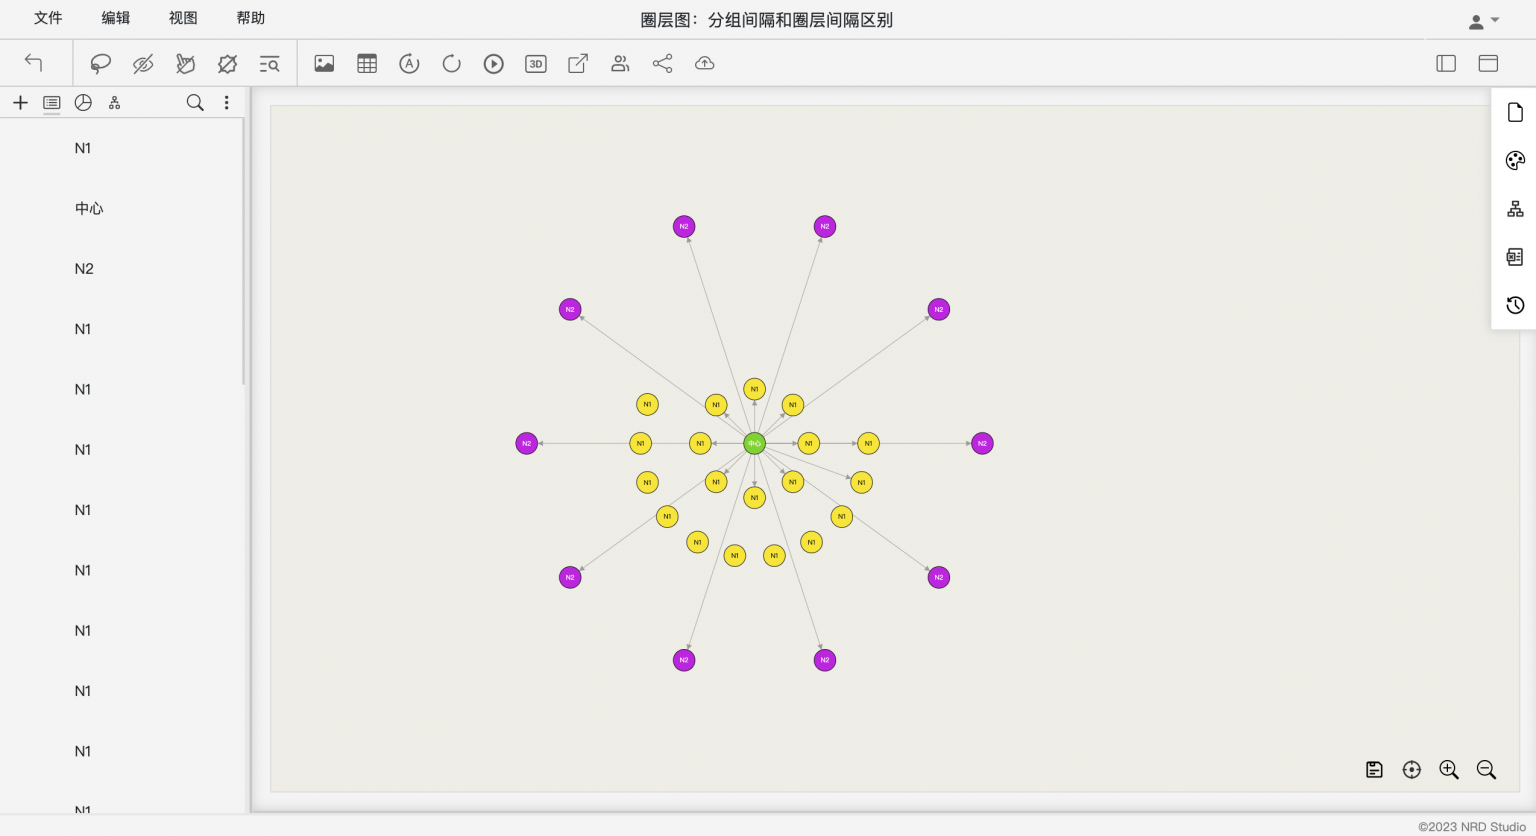This screenshot has height=836, width=1536.
Task: Click the green 中心 node
Action: [754, 443]
